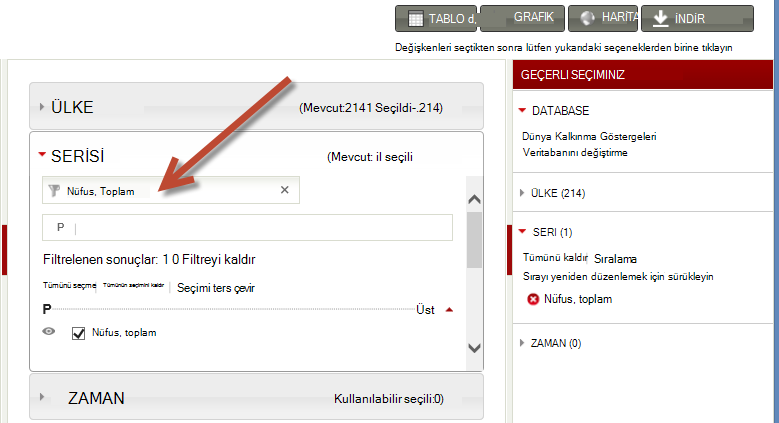Click the series list scroll up arrow
This screenshot has width=779, height=423.
click(x=474, y=199)
